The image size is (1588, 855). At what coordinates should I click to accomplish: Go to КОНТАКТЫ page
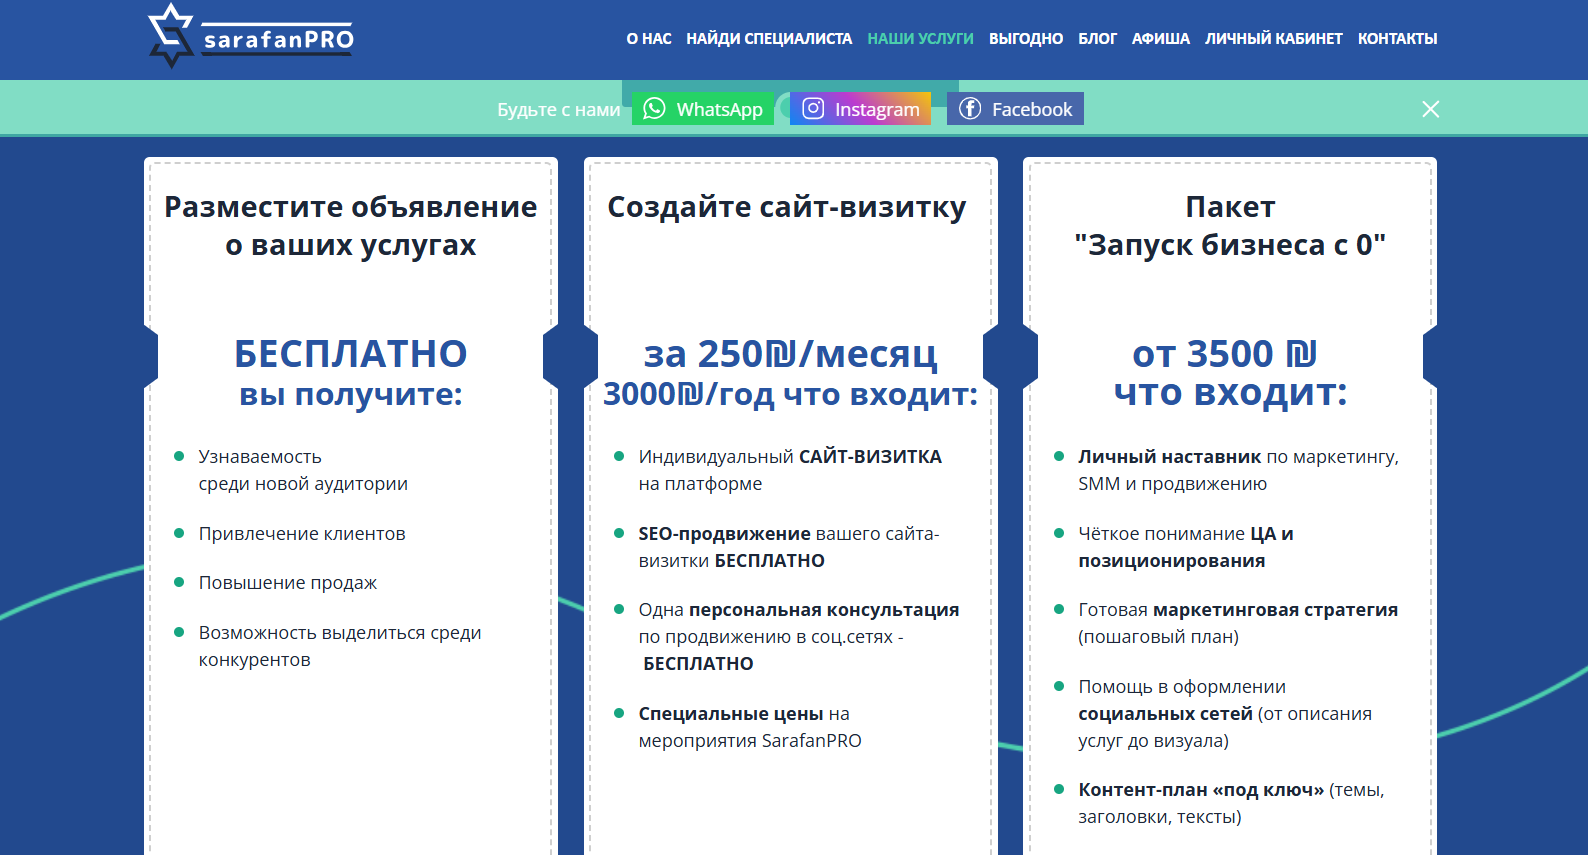(1397, 39)
